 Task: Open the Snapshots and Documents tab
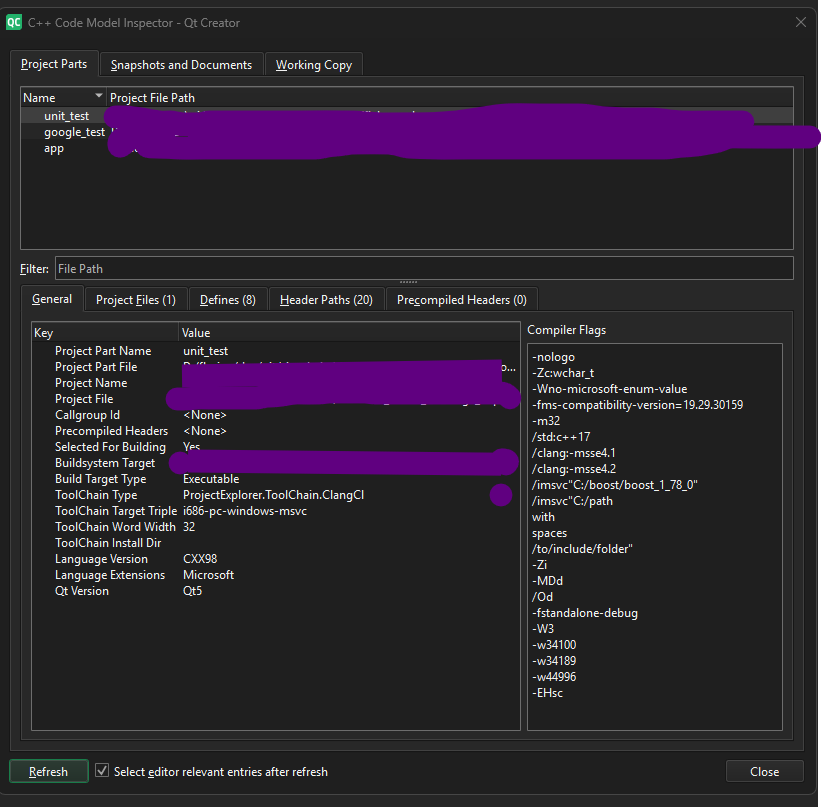[181, 65]
